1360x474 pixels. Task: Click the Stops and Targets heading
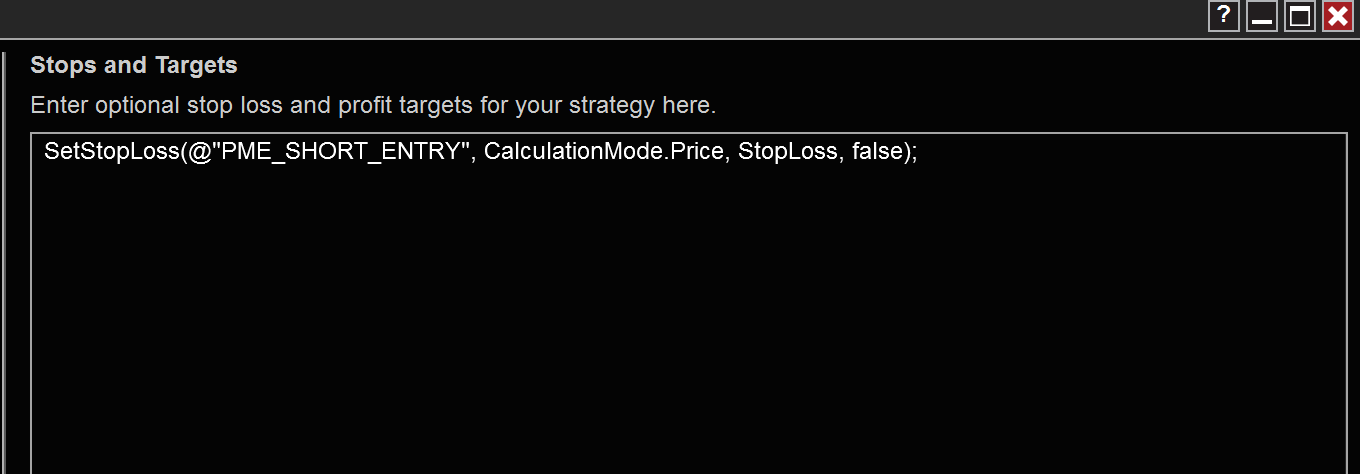[134, 66]
